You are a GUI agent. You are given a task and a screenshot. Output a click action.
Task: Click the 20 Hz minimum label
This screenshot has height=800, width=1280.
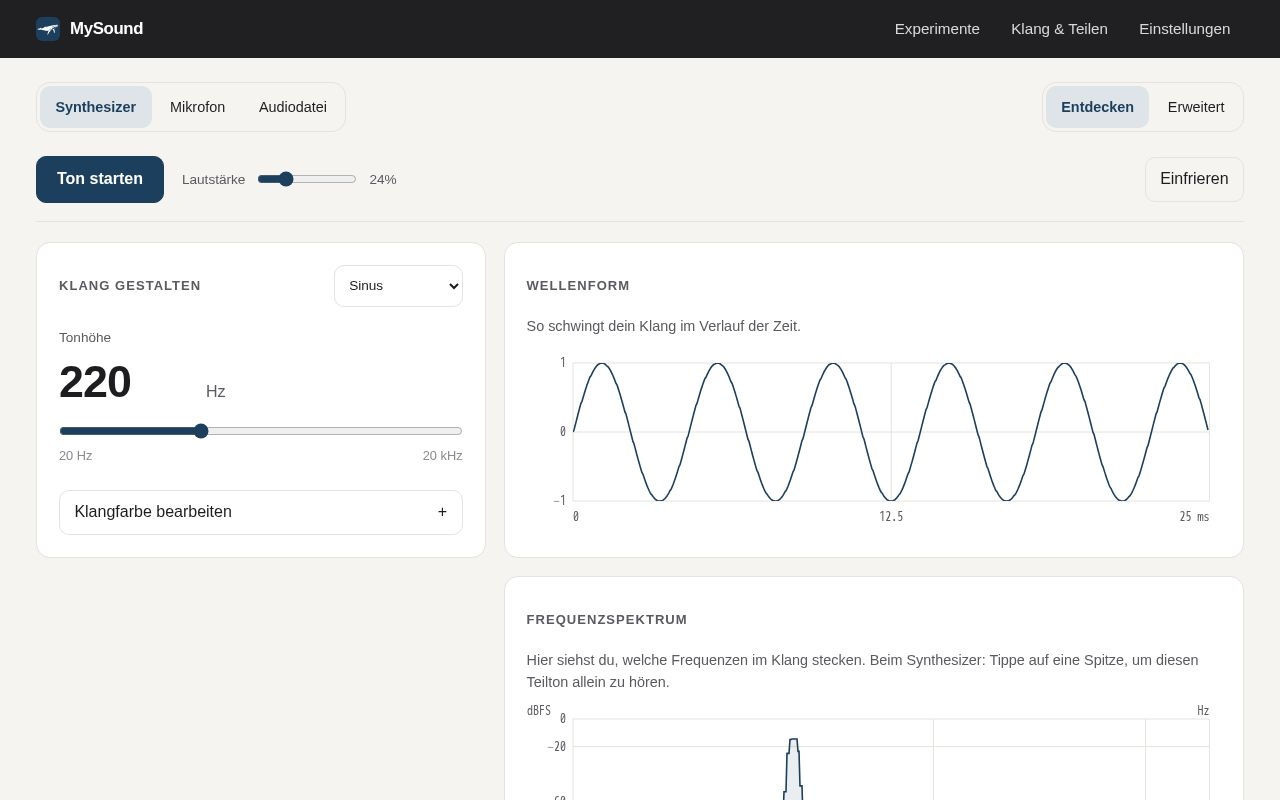tap(76, 456)
